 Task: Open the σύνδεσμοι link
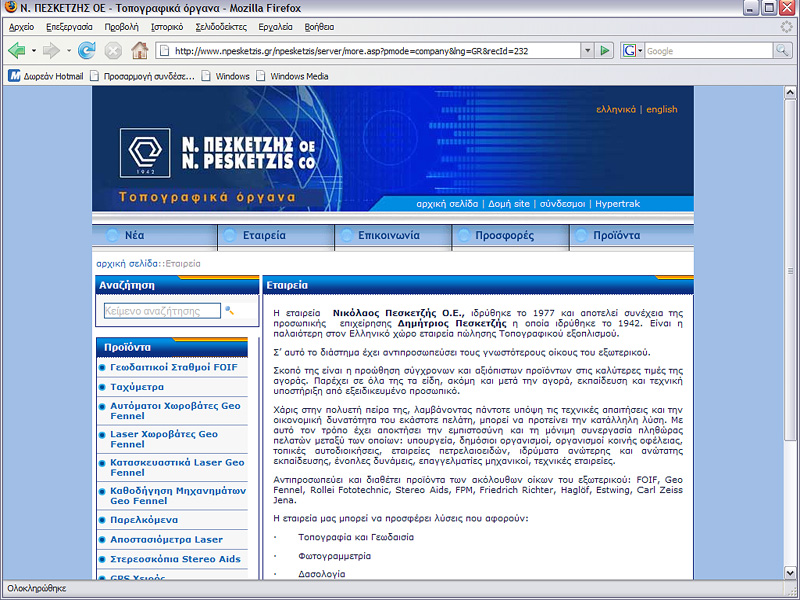pos(562,204)
